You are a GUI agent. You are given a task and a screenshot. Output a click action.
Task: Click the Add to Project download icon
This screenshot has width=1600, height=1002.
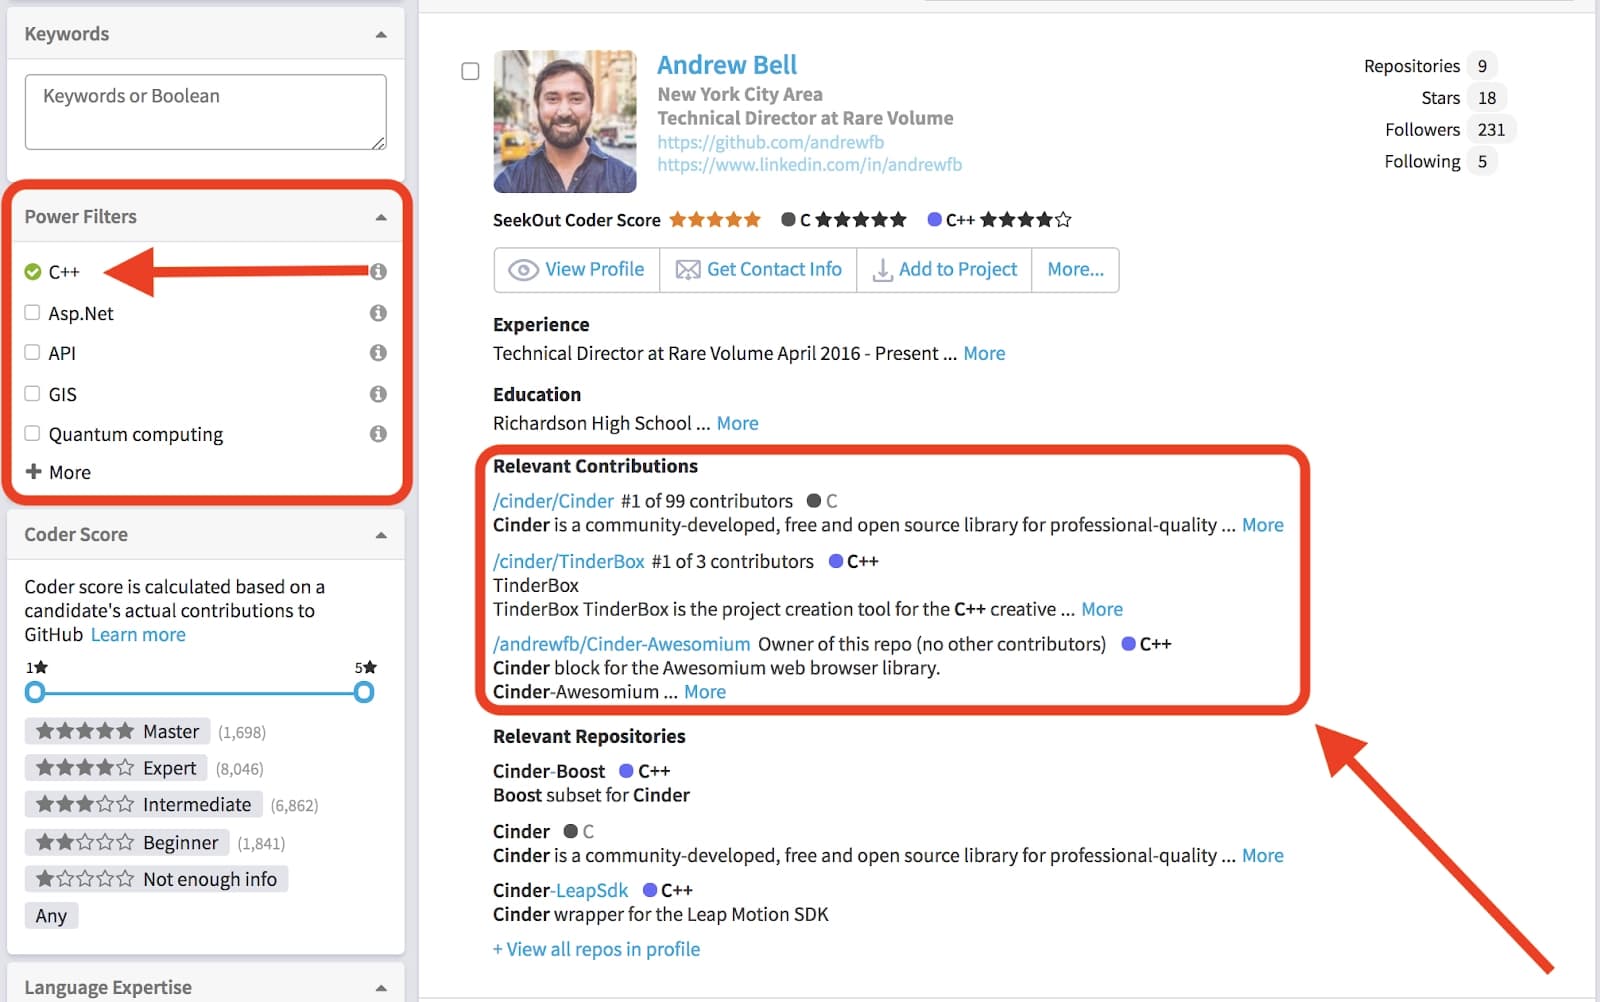pos(884,269)
